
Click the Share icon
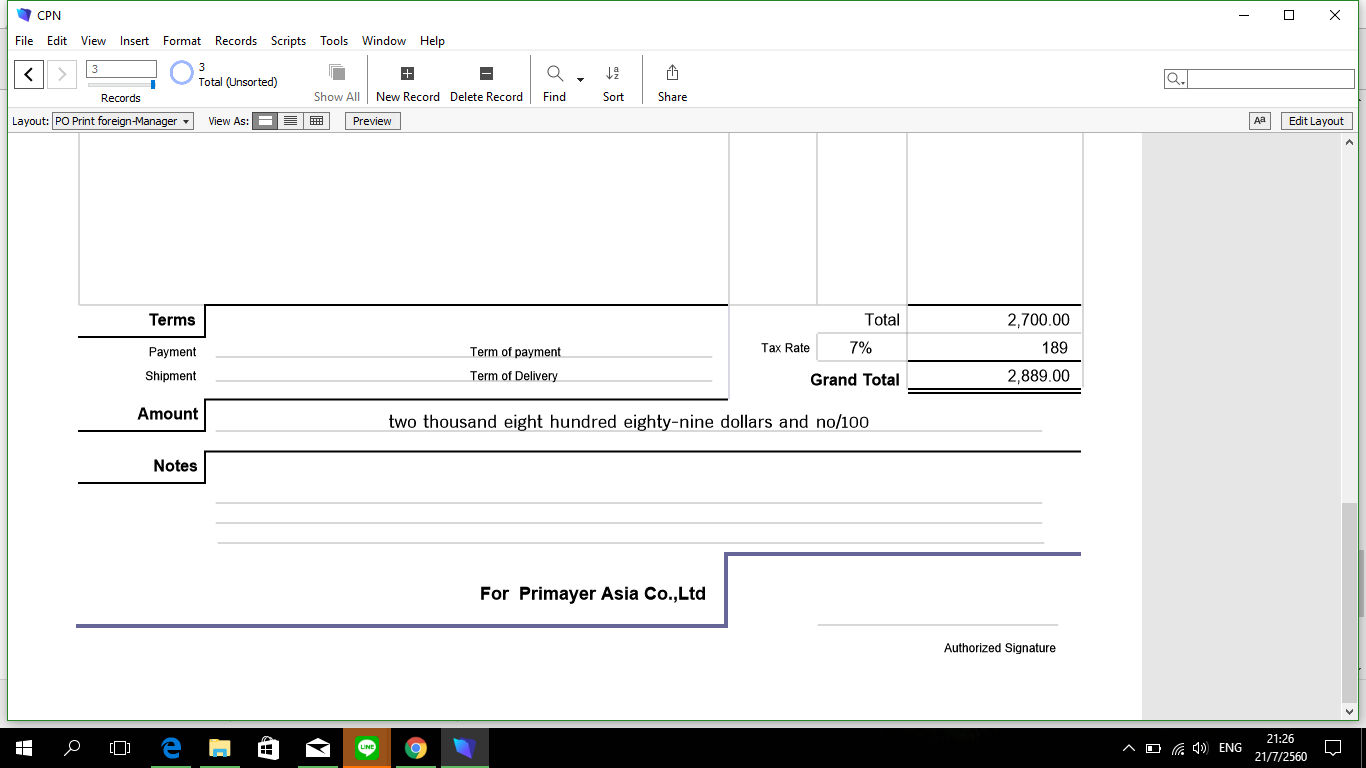tap(672, 73)
